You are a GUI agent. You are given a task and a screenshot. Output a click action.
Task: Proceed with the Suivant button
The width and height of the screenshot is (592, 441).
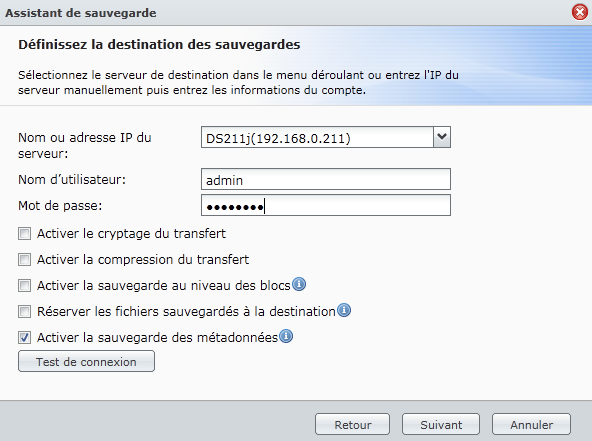pos(441,424)
